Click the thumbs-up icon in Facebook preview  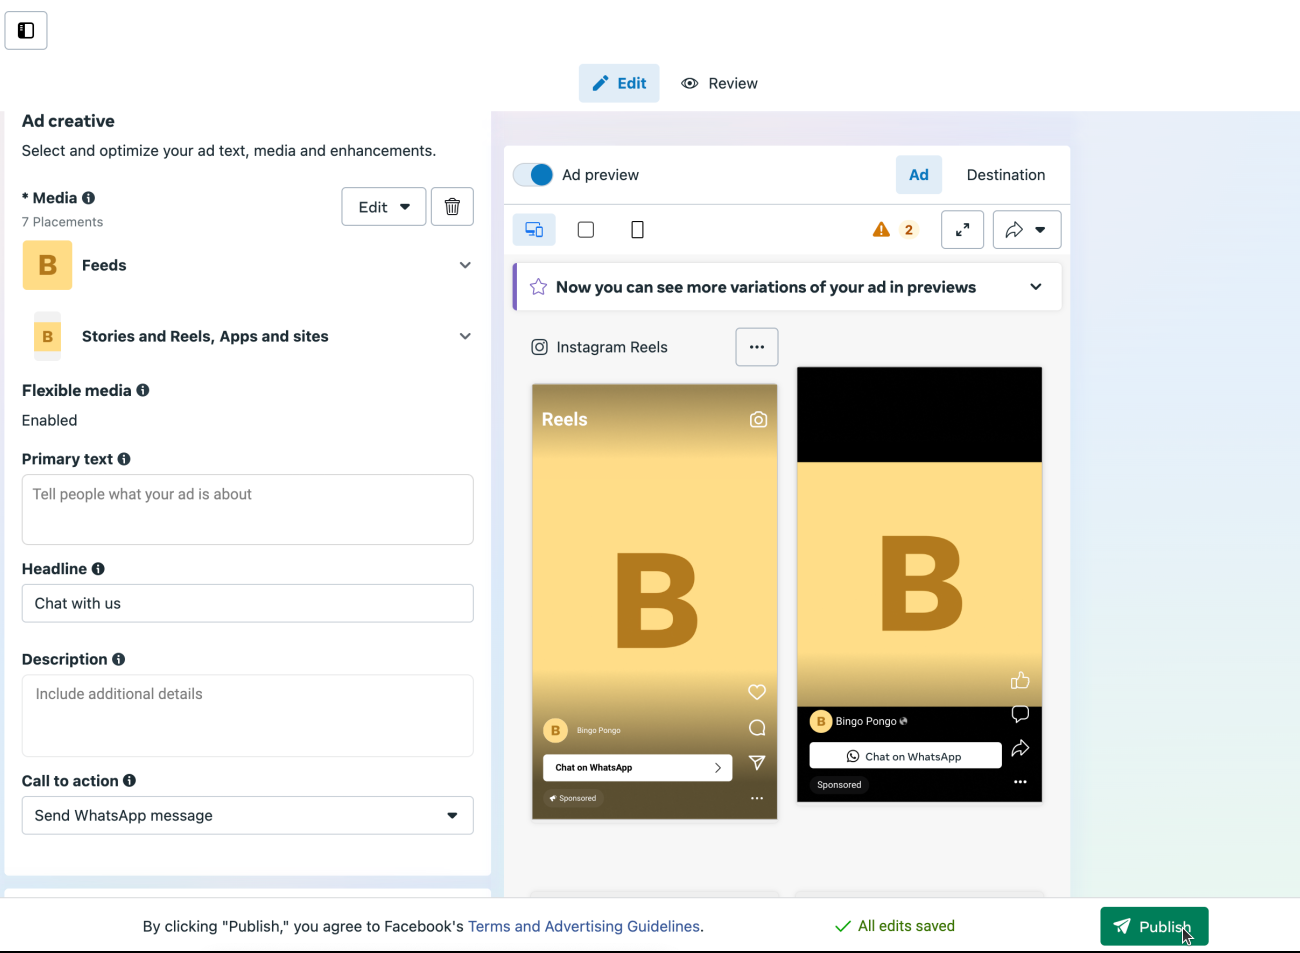coord(1020,680)
